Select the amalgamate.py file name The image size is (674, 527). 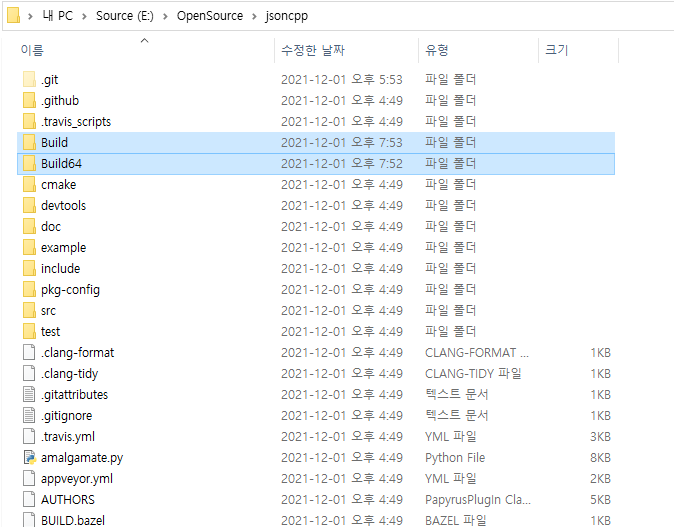82,458
